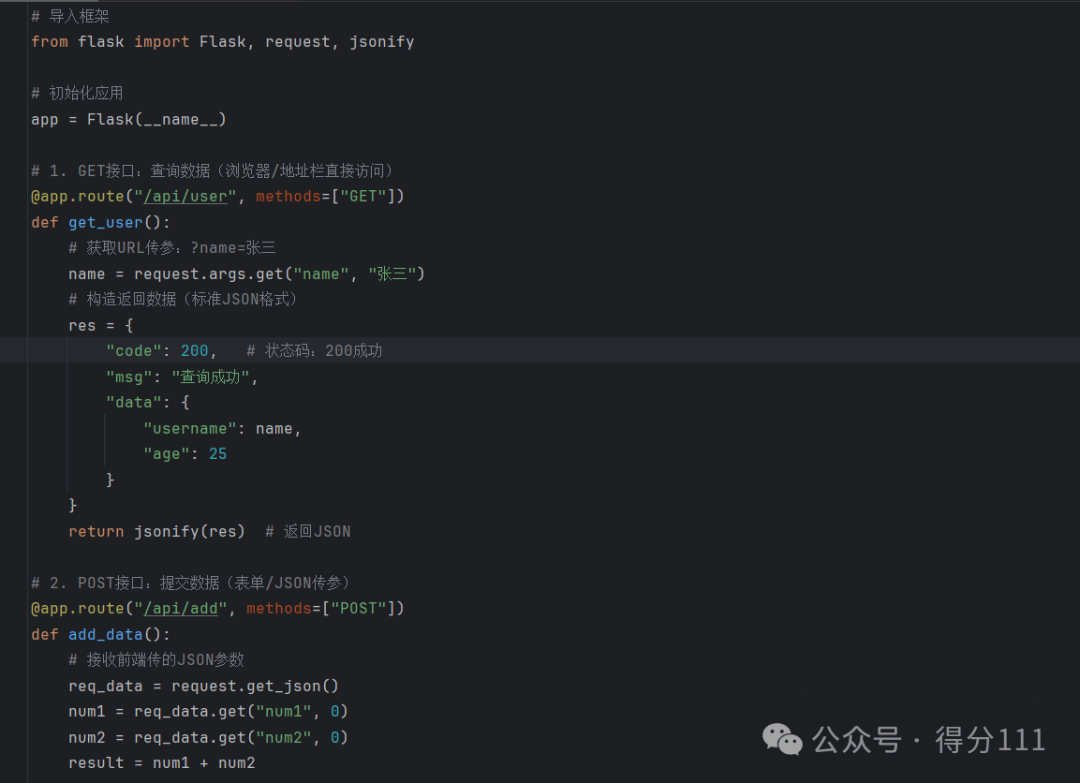Click "jsonify" on the import line

pyautogui.click(x=382, y=42)
